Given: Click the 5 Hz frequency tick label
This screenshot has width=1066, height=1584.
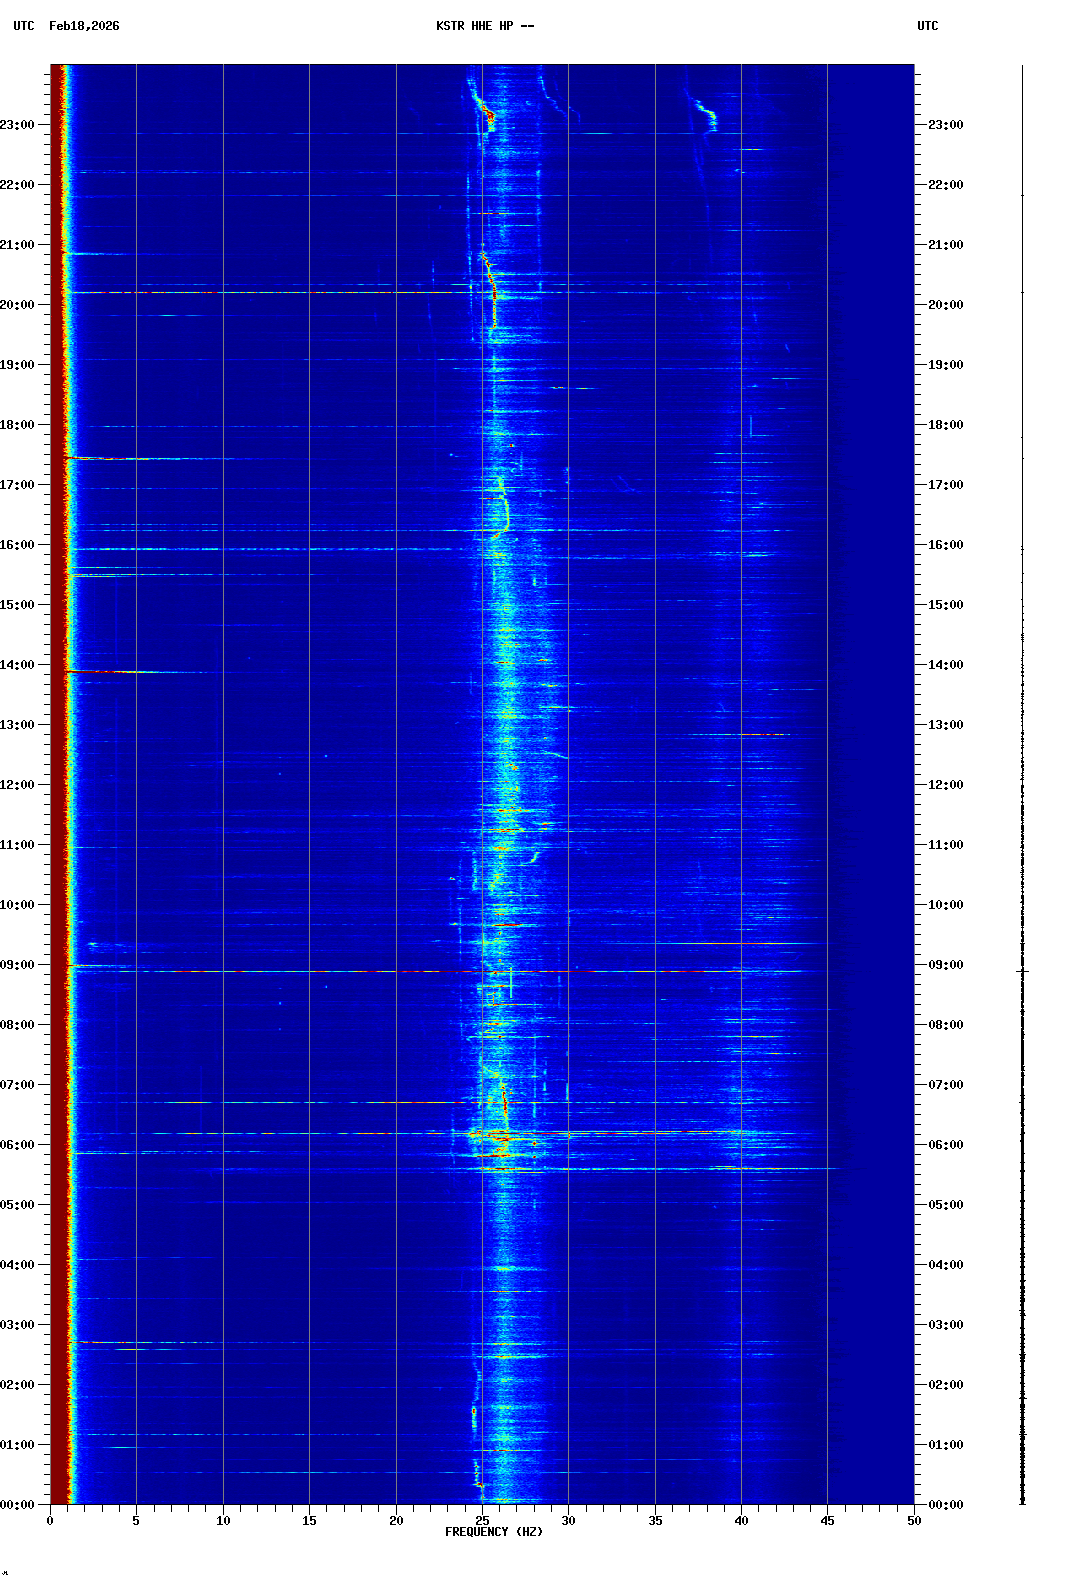Looking at the screenshot, I should coord(136,1521).
